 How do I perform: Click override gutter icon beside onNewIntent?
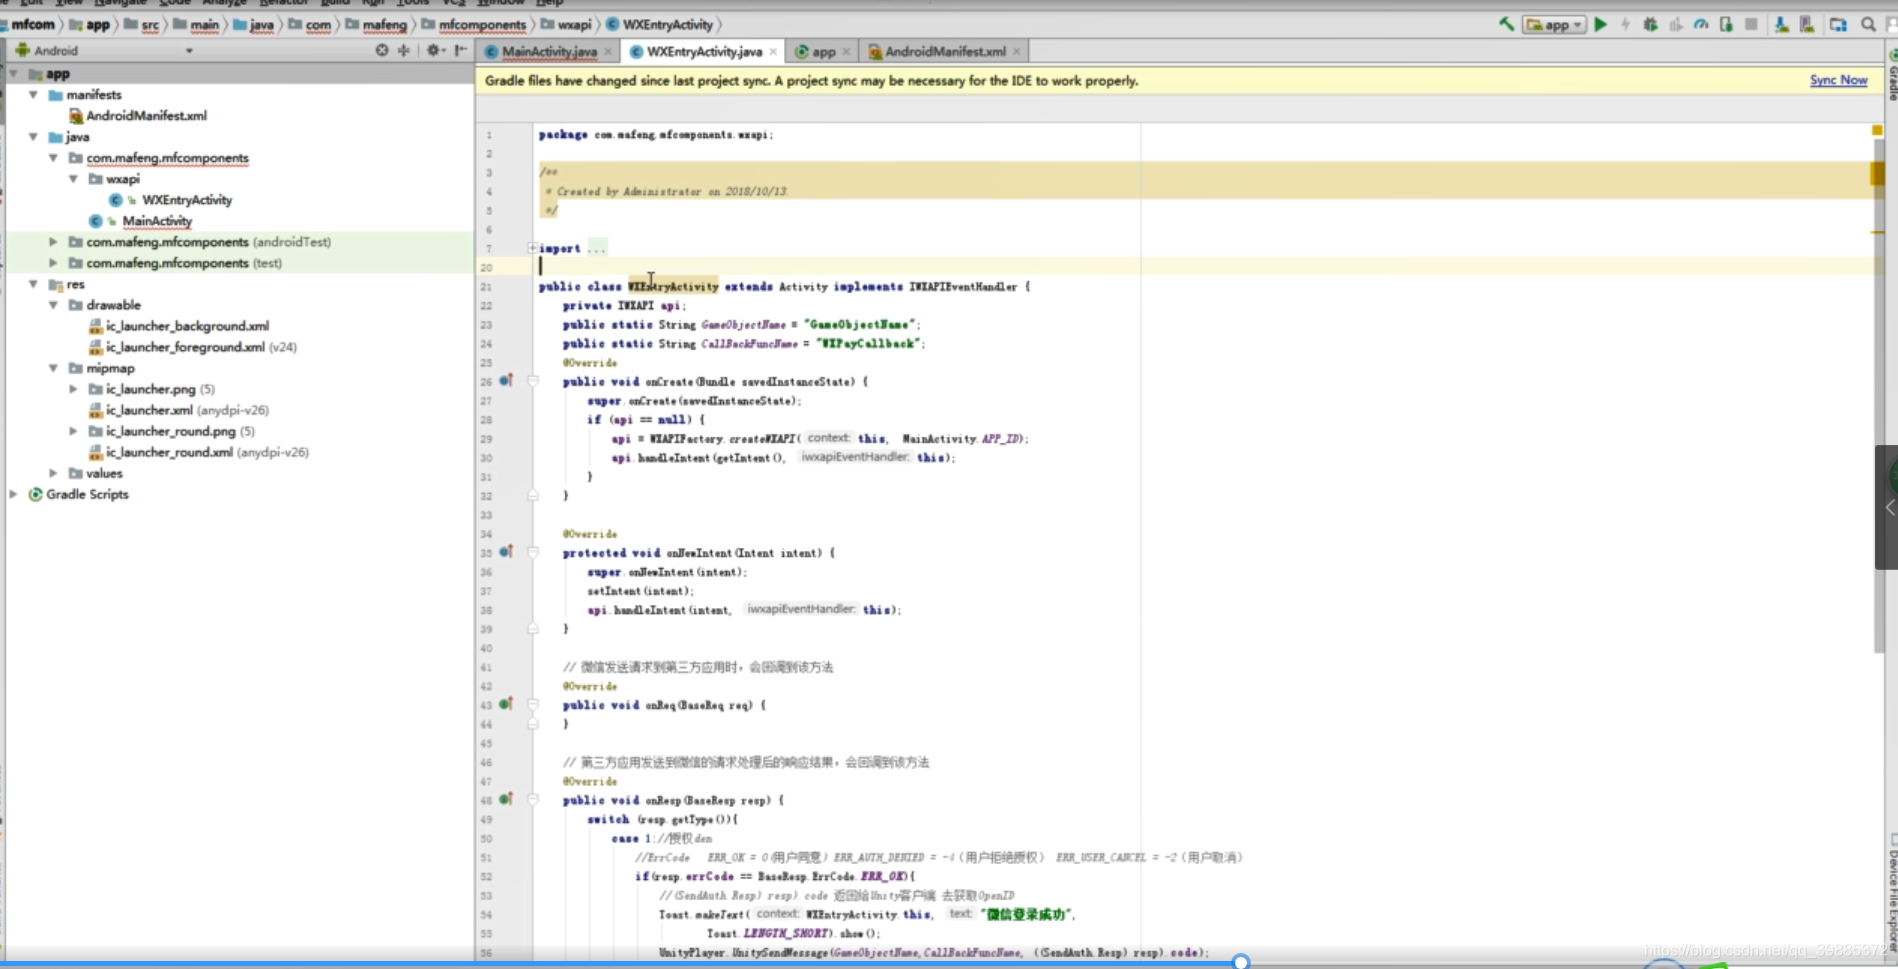506,552
